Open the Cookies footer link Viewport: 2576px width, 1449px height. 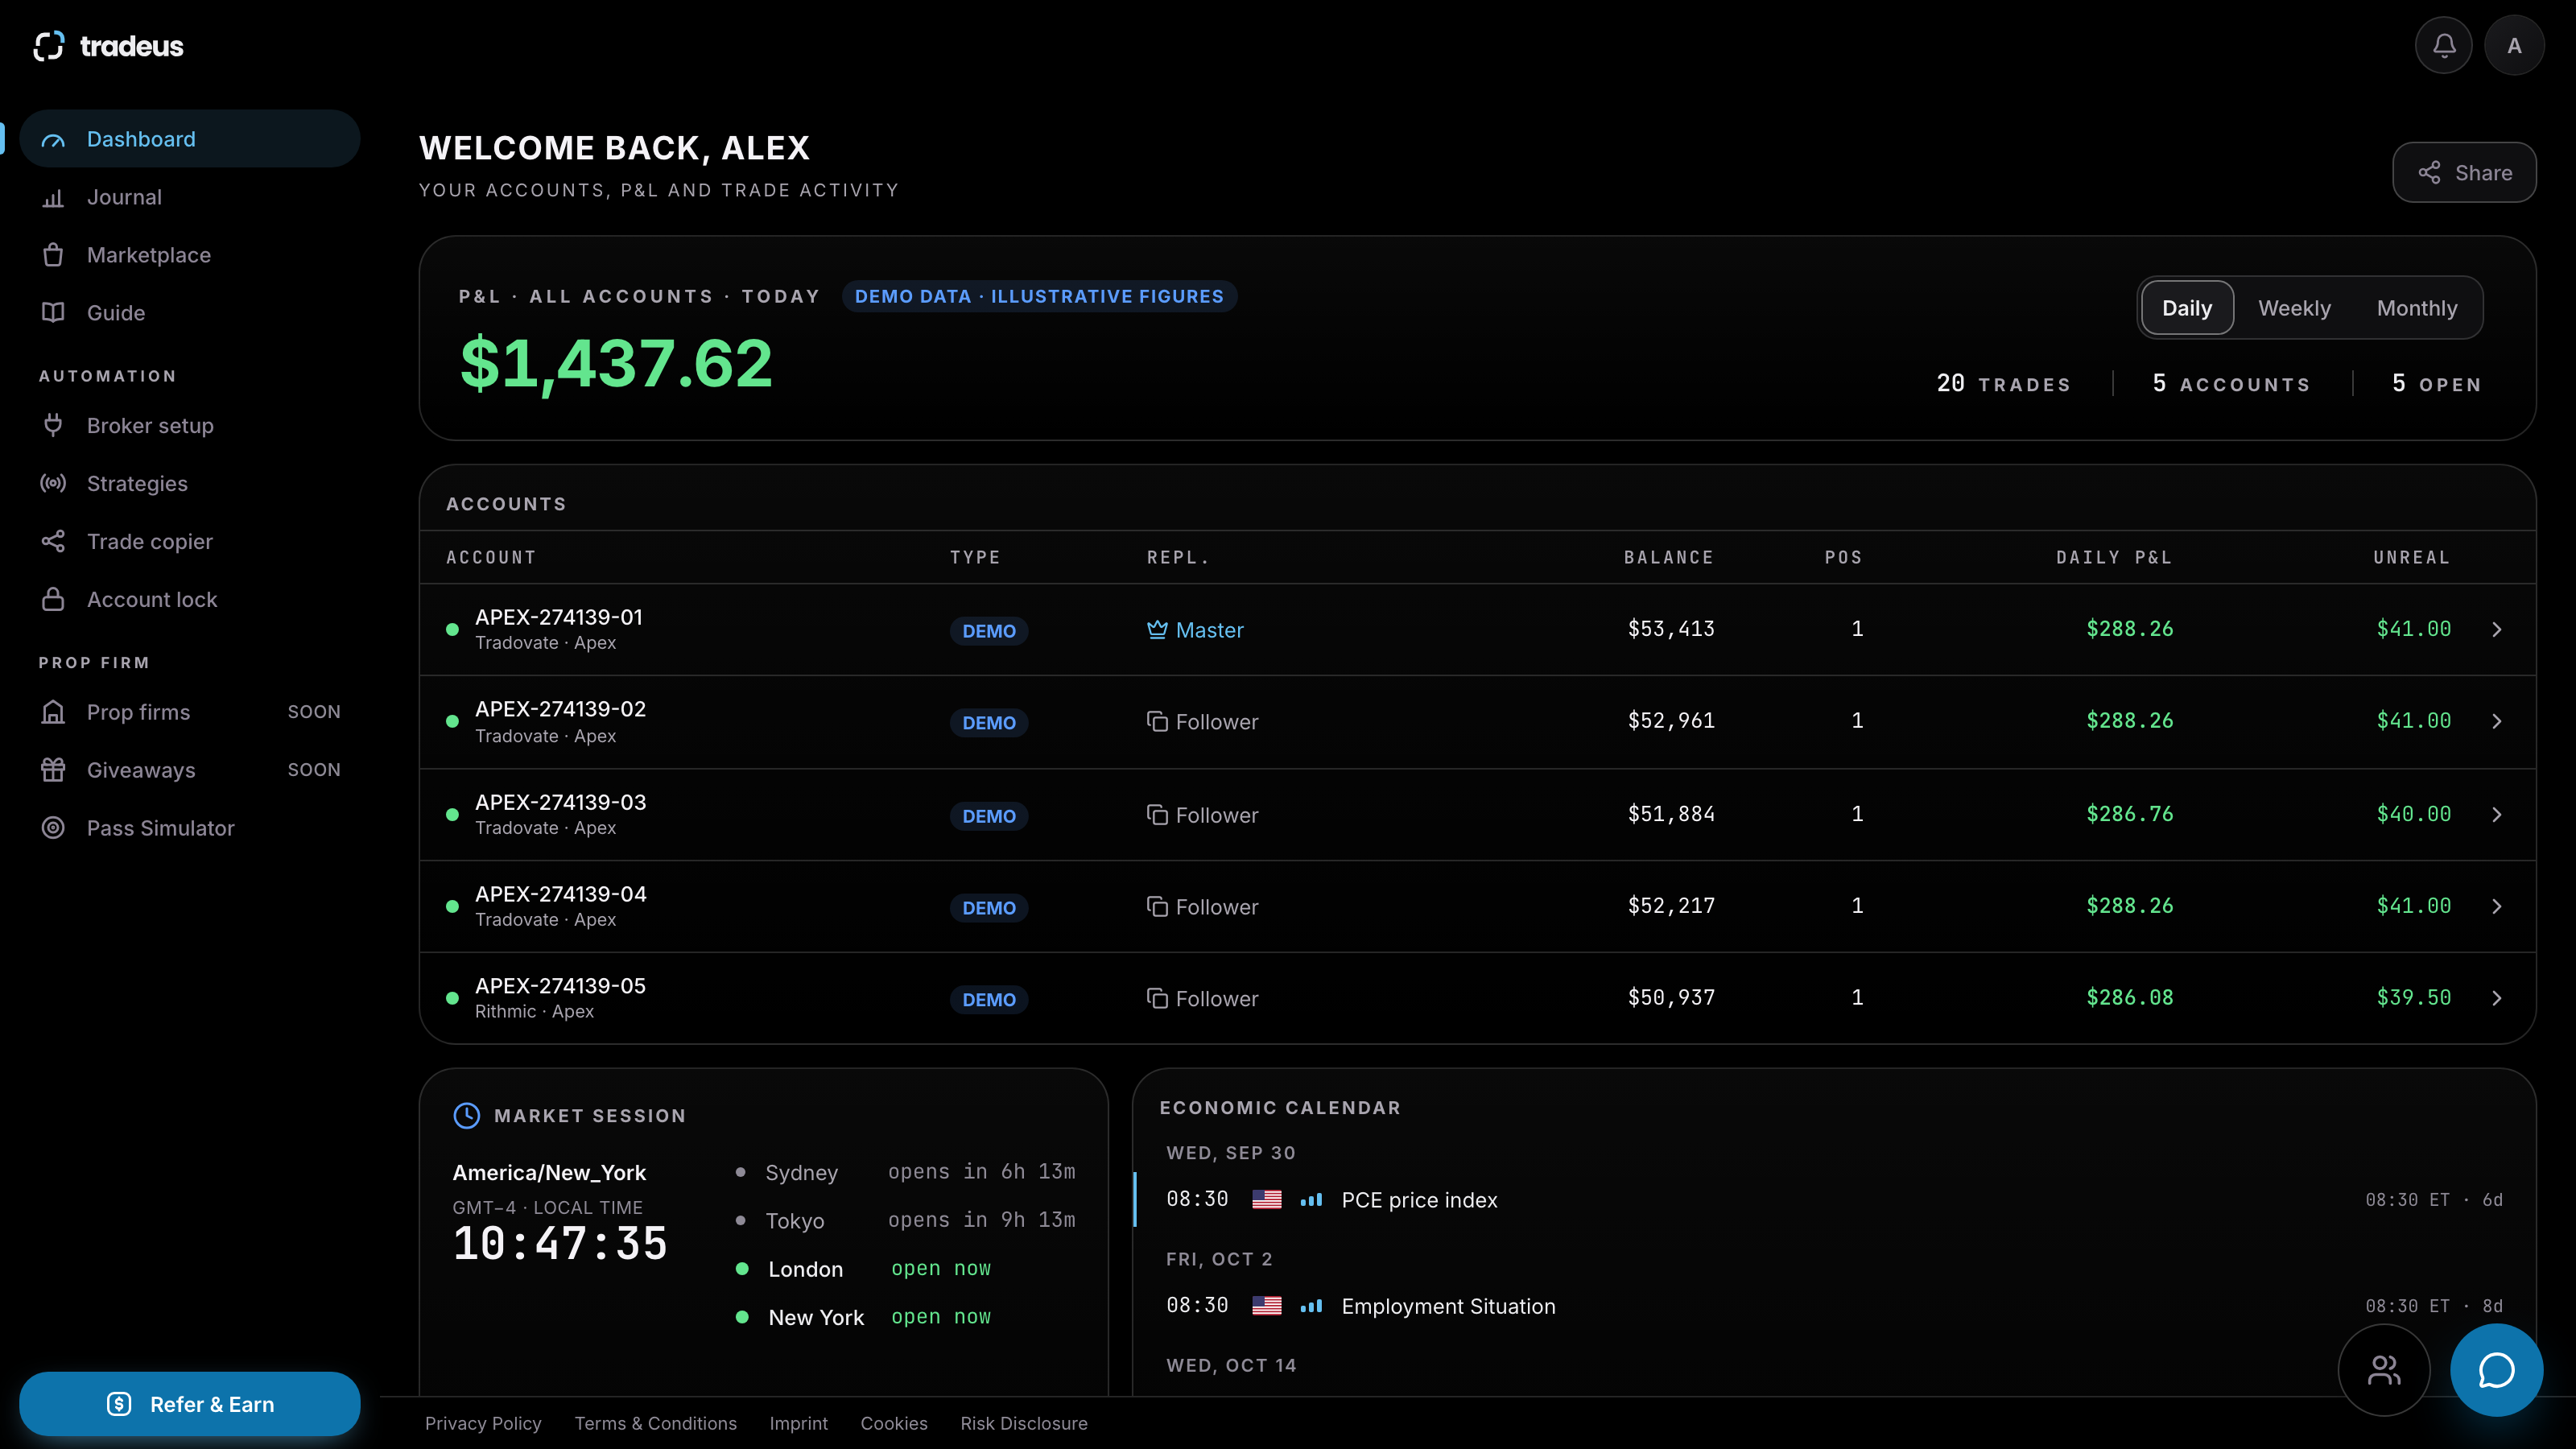894,1423
